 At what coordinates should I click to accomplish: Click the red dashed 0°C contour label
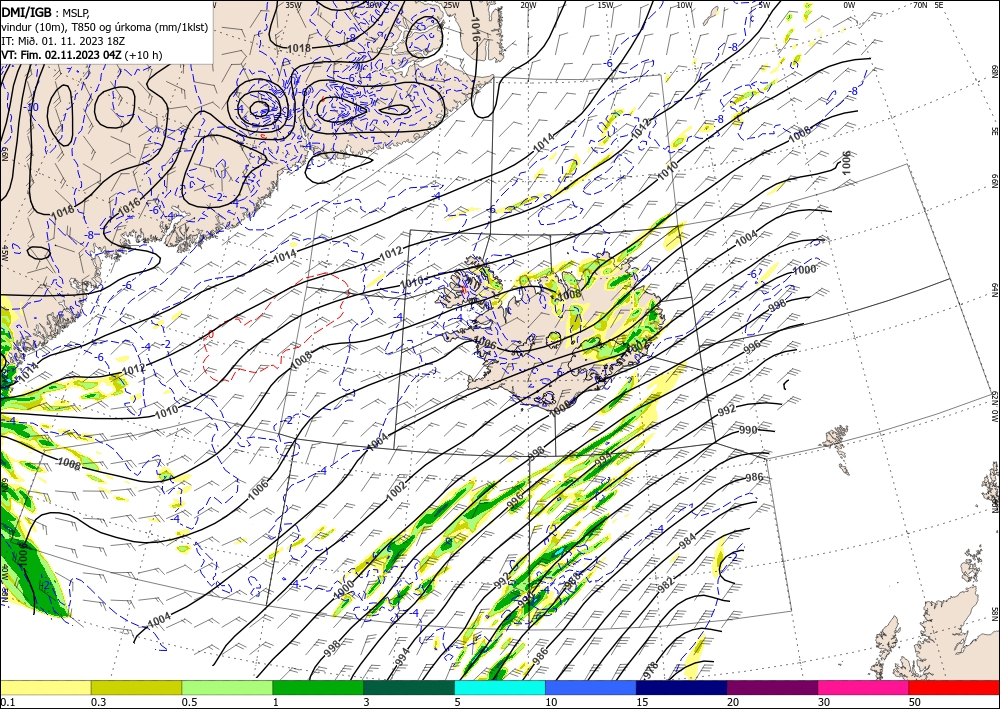click(x=211, y=335)
